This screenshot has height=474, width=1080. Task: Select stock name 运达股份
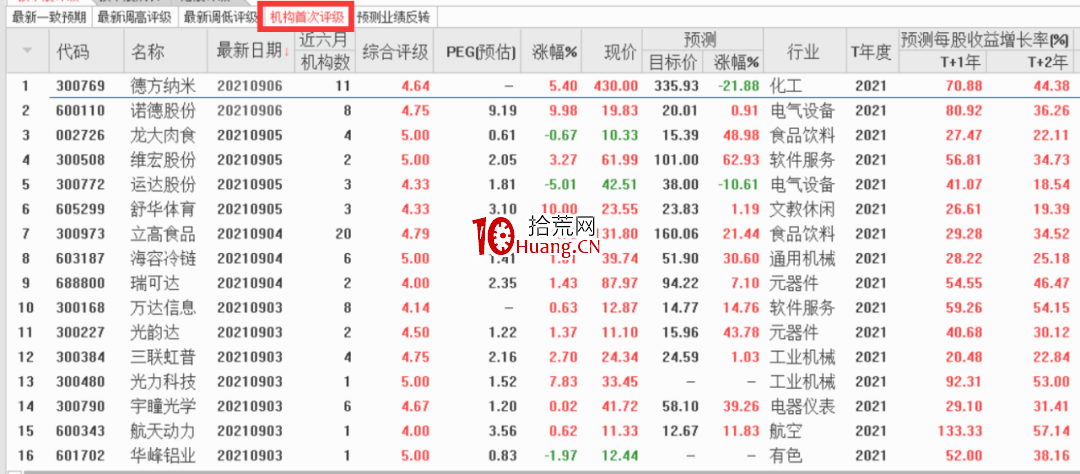pyautogui.click(x=163, y=185)
